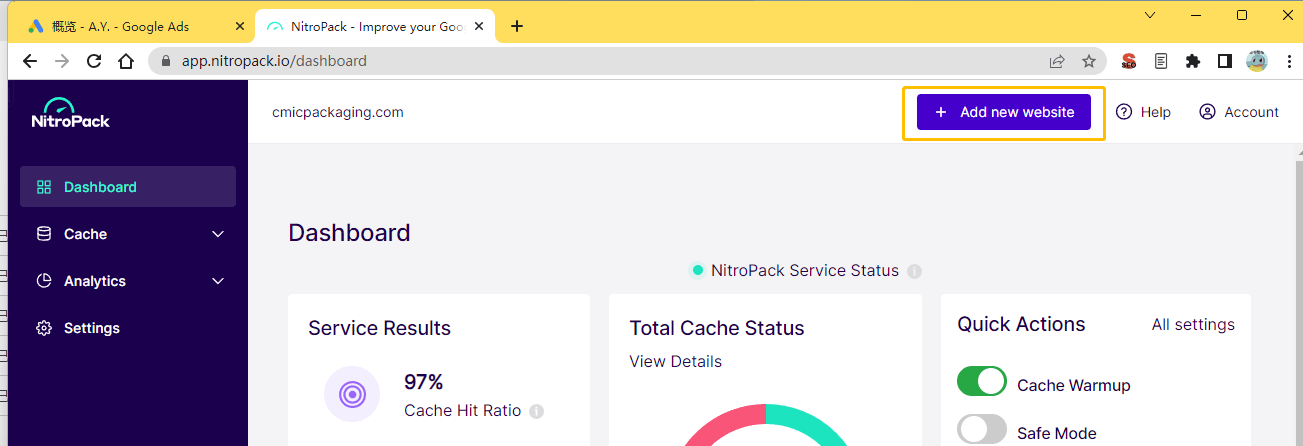Open the tab search dropdown arrow

1150,15
